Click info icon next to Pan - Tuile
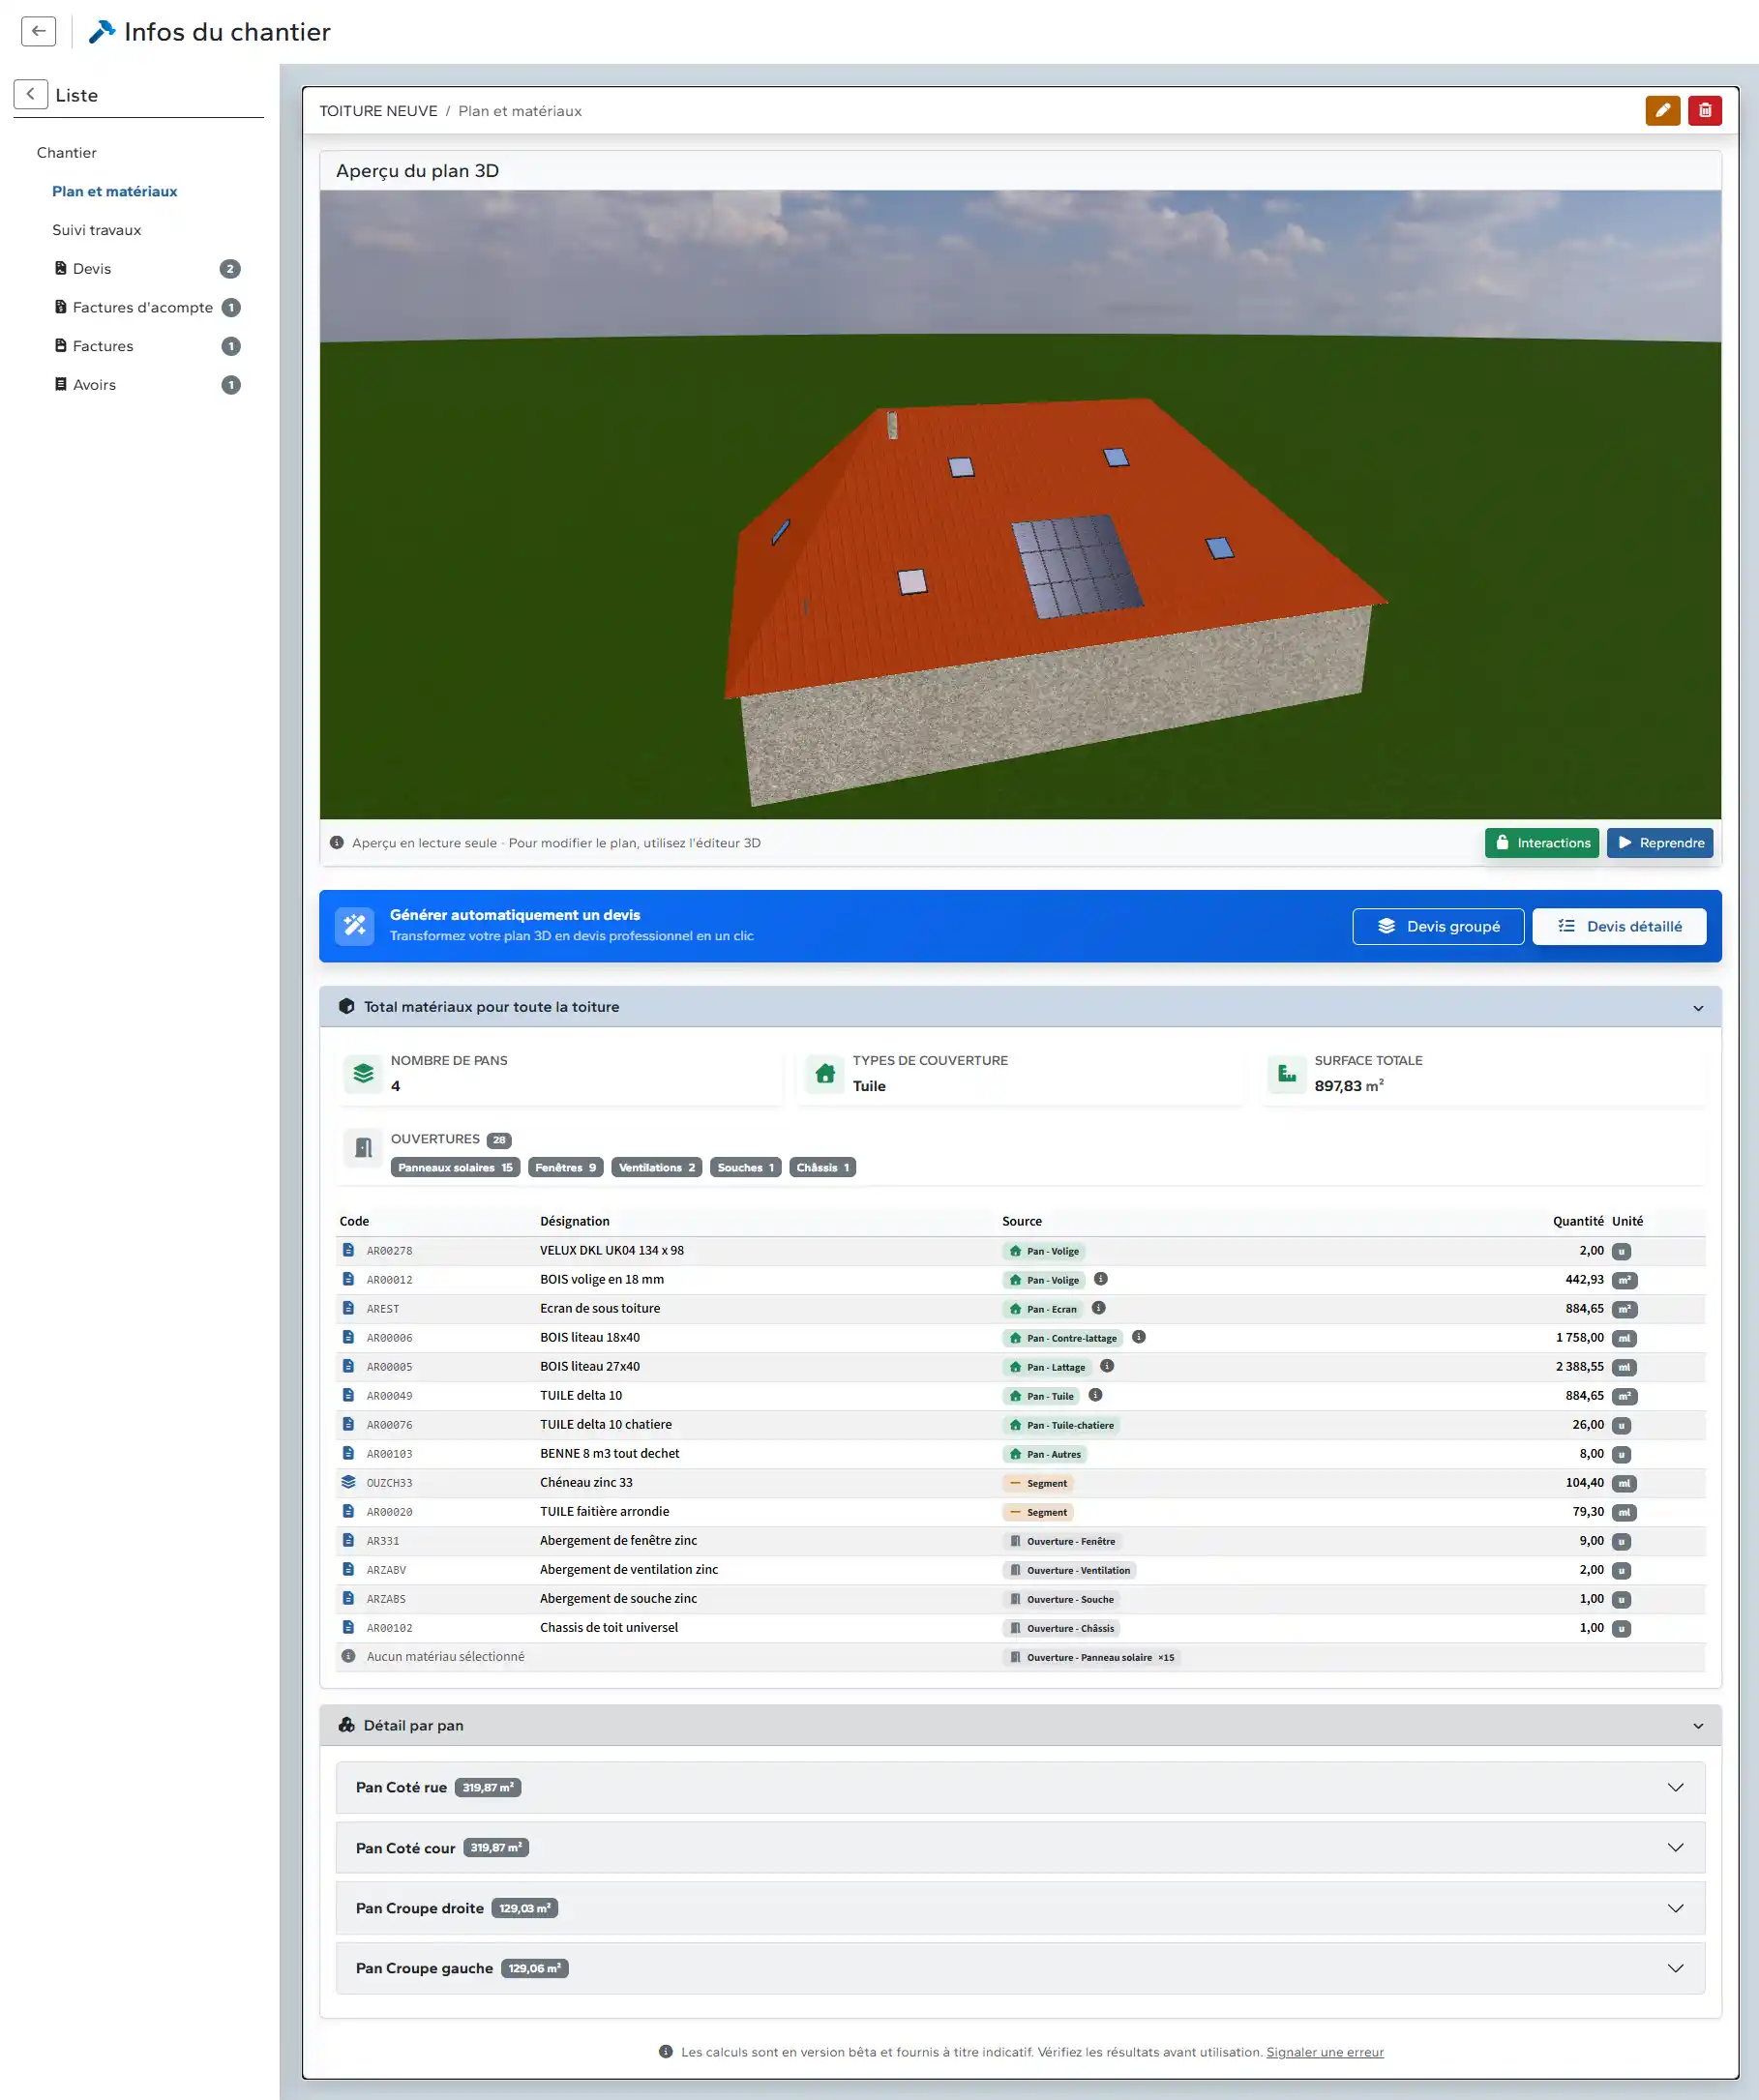This screenshot has height=2100, width=1759. click(x=1095, y=1395)
